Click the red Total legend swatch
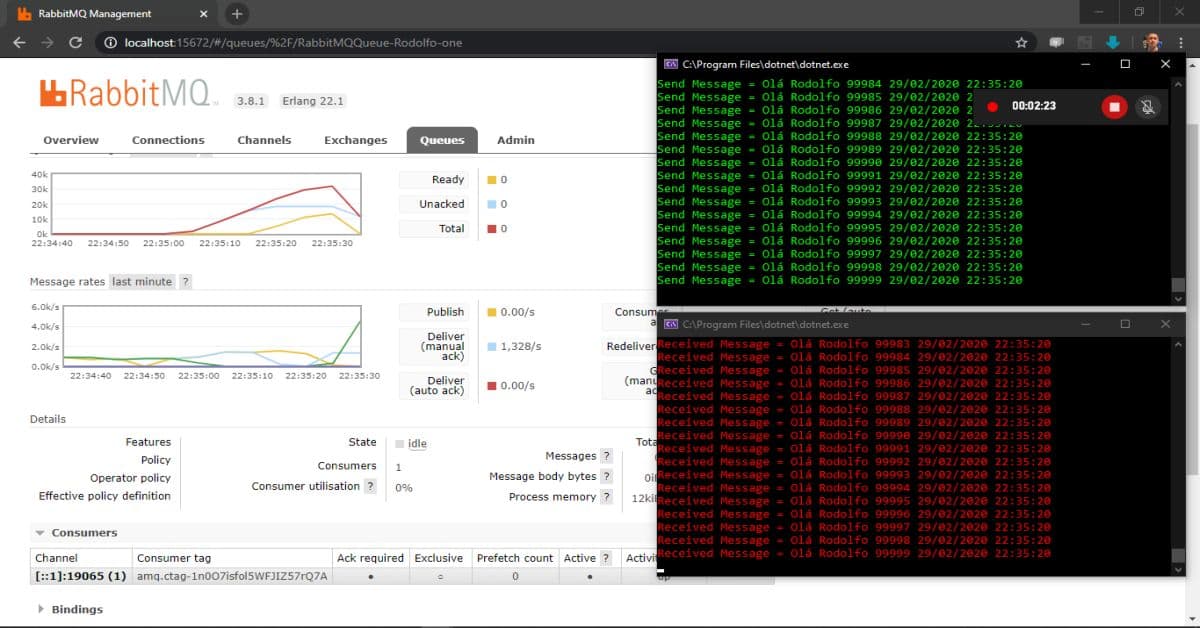The height and width of the screenshot is (628, 1200). (x=491, y=229)
